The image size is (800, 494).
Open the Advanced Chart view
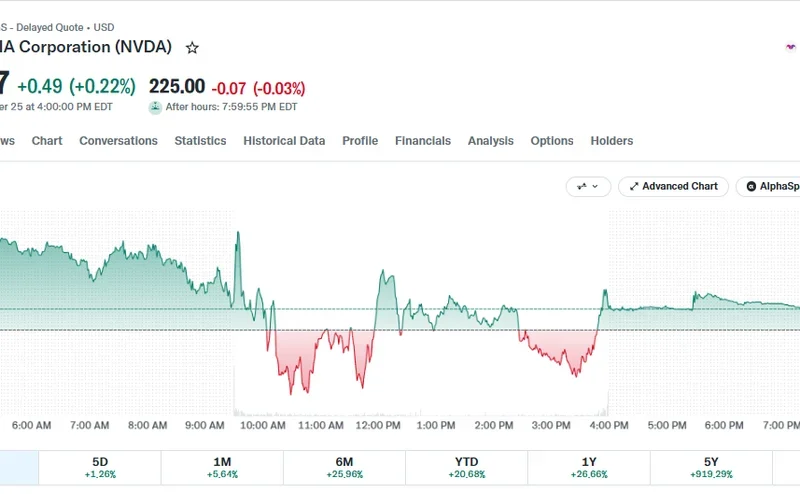[x=673, y=187]
